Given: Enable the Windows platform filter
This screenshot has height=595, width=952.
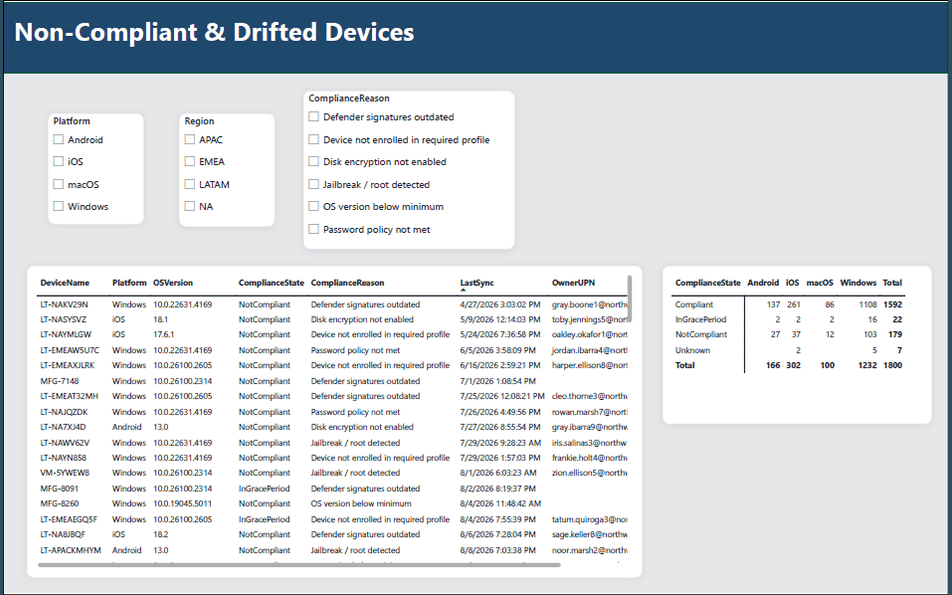Looking at the screenshot, I should pos(58,206).
